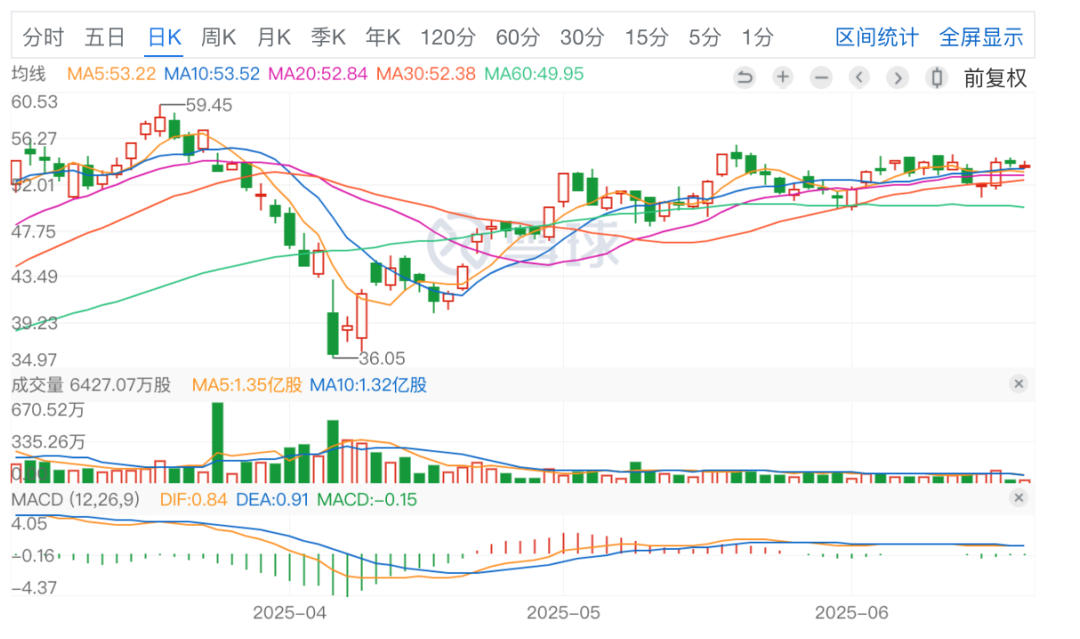Zoom in chart with plus icon

782,77
